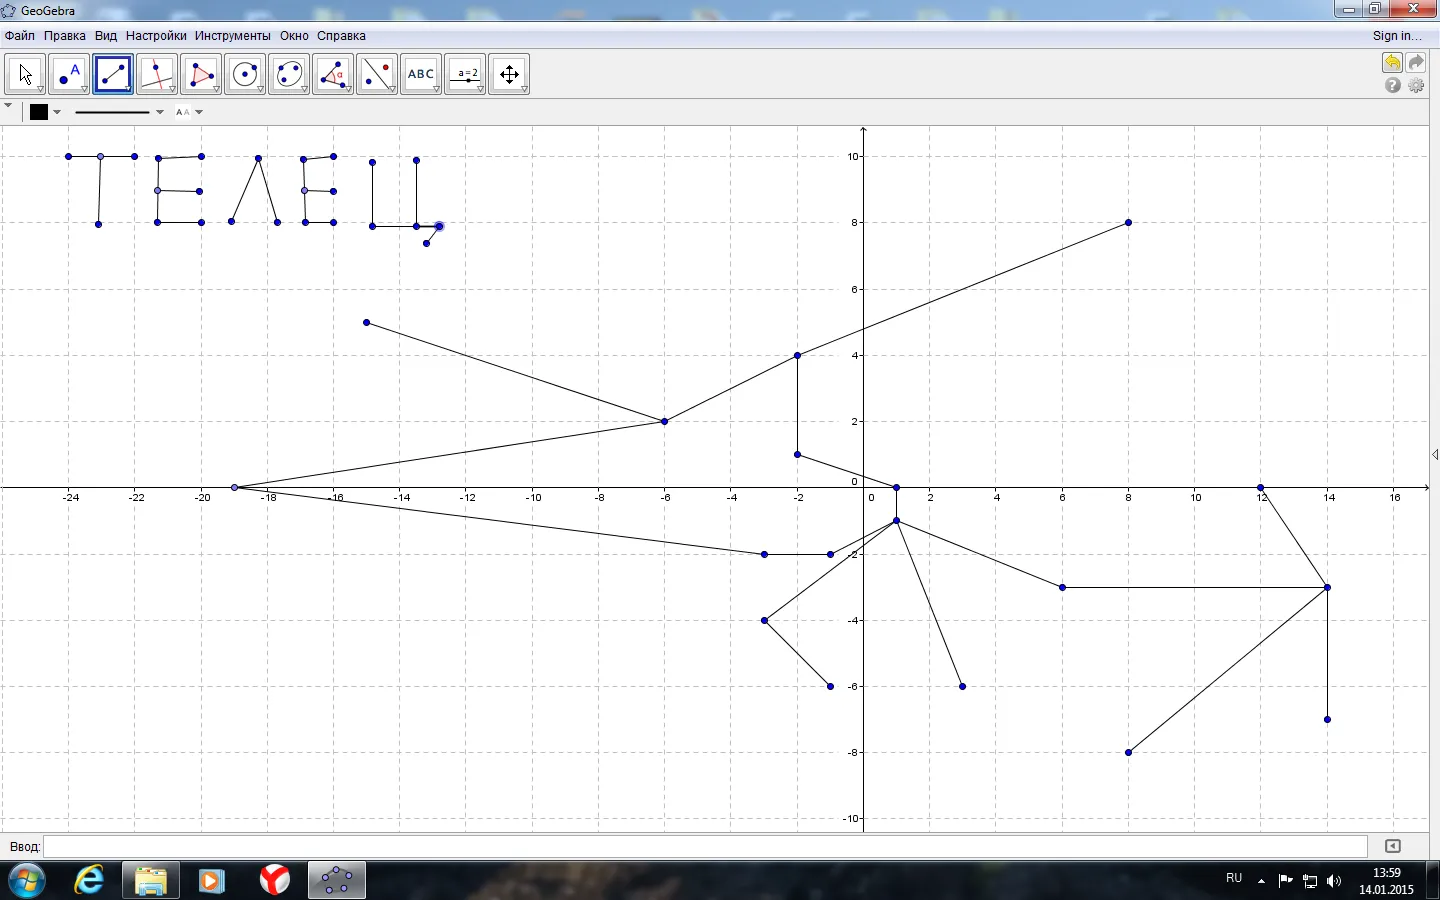Screen dimensions: 1440x900
Task: Select the Polygon tool
Action: tap(201, 75)
